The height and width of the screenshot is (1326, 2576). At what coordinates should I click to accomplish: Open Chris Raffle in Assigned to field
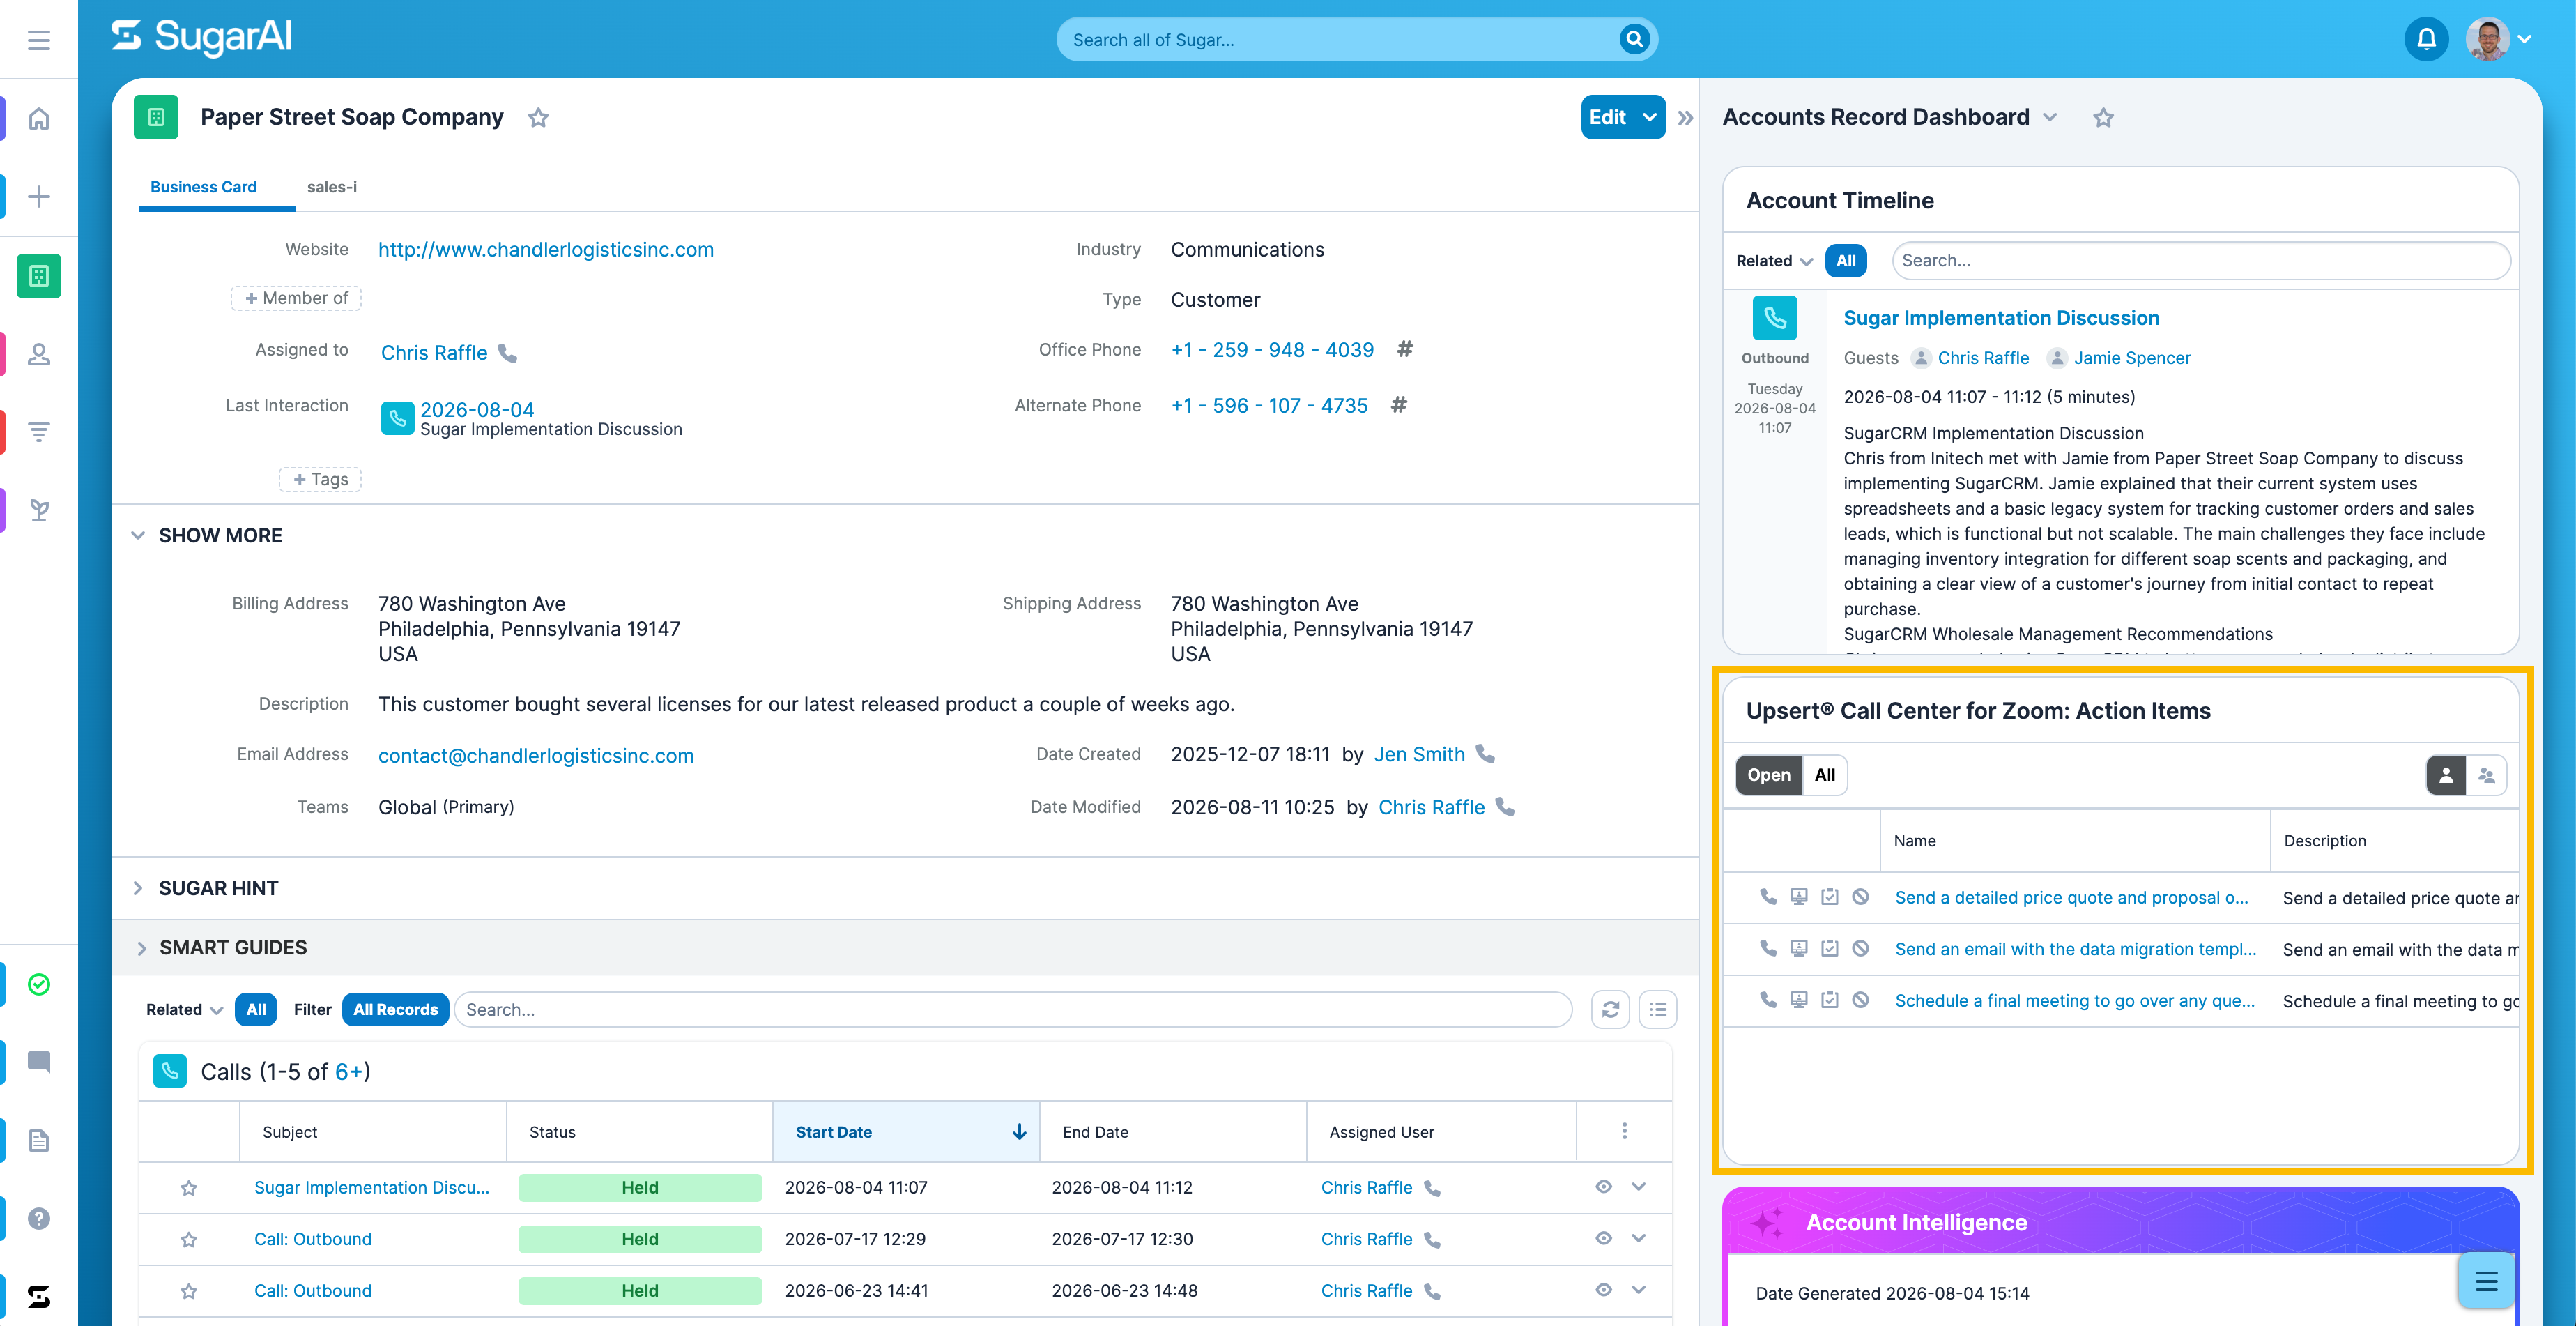point(434,353)
